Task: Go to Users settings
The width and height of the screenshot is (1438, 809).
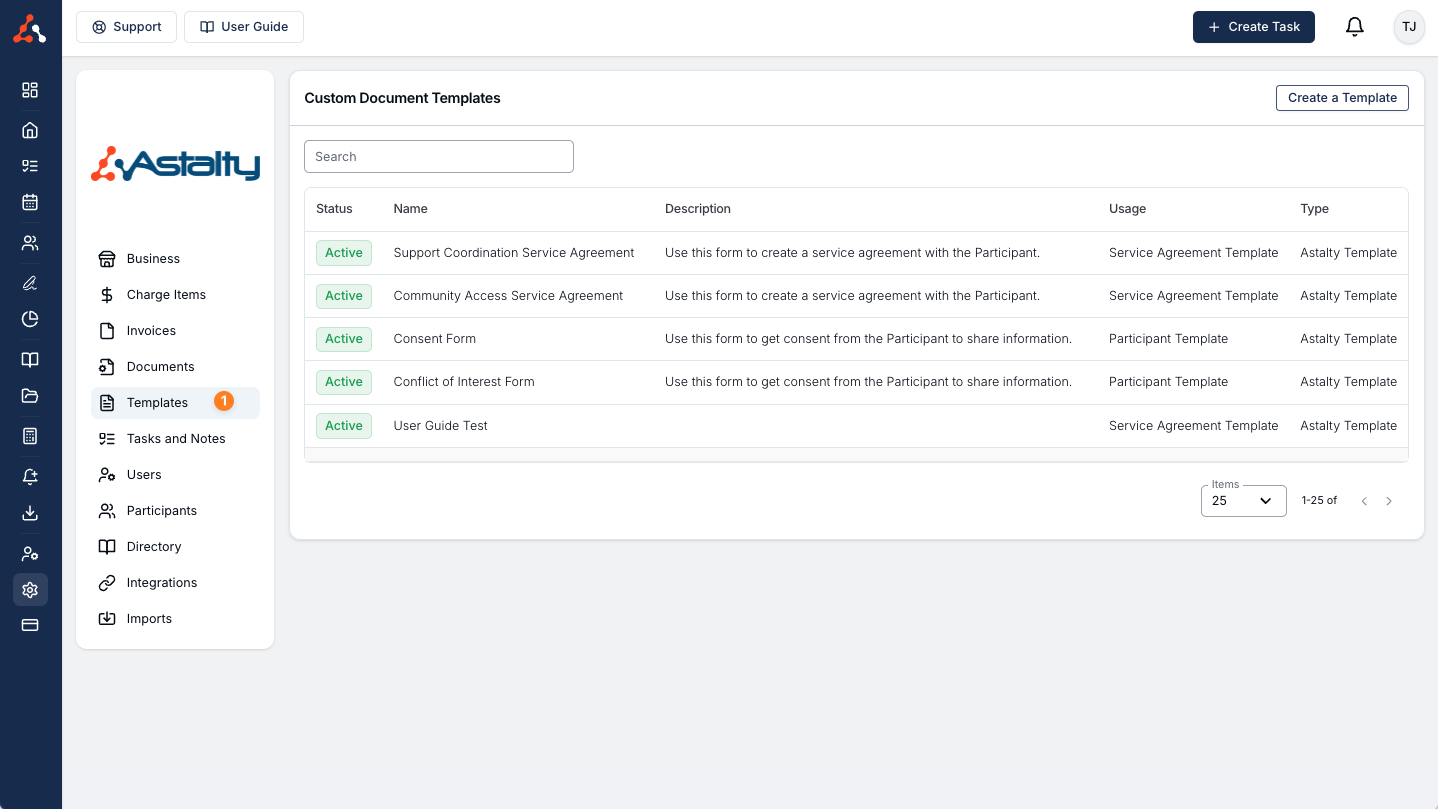Action: (175, 475)
